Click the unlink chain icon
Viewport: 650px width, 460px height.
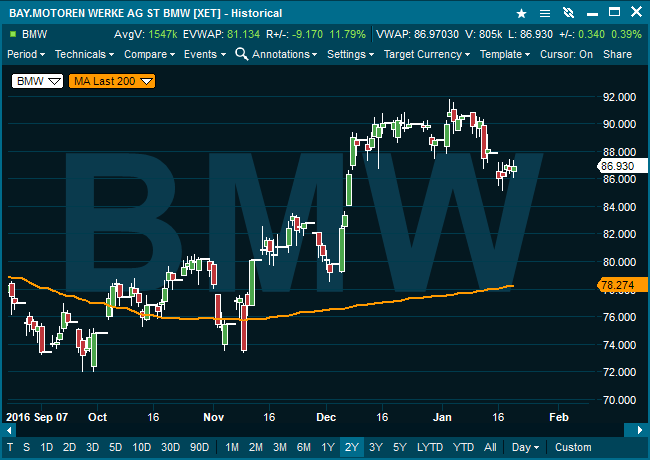(568, 13)
